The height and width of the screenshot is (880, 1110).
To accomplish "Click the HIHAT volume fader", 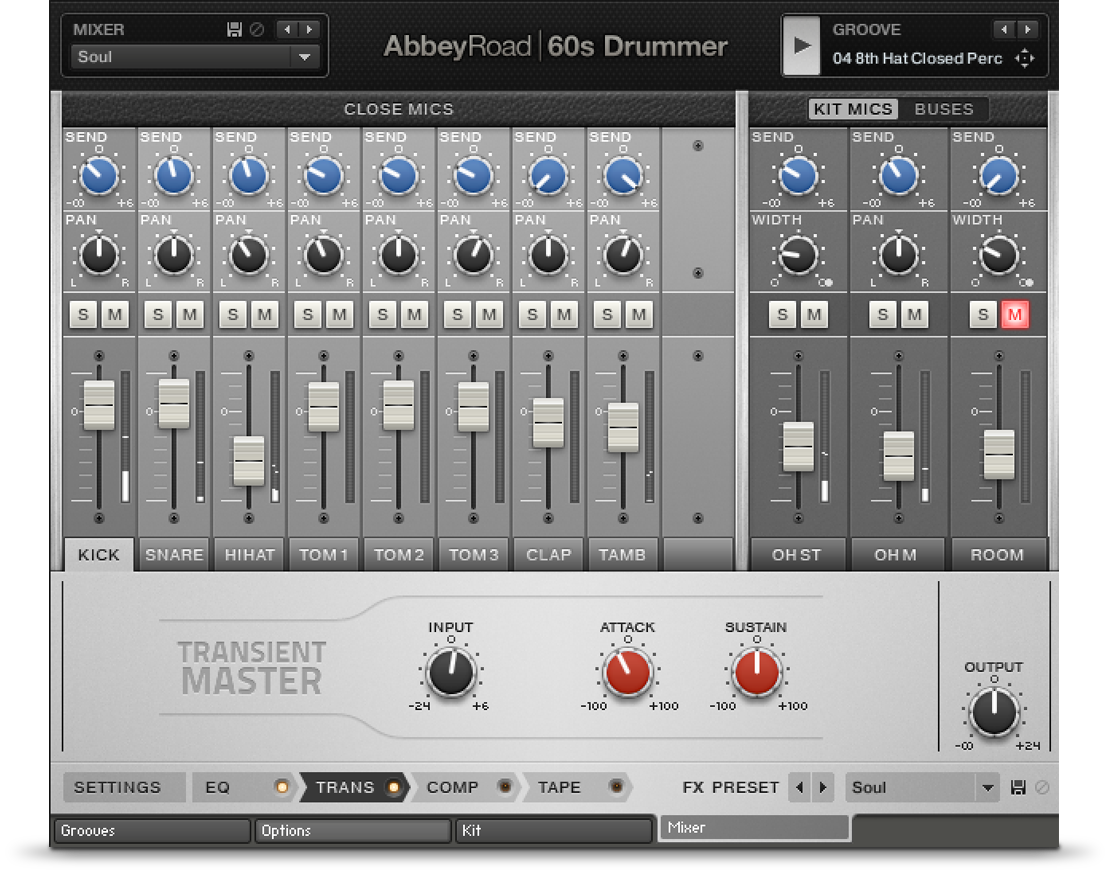I will click(249, 460).
